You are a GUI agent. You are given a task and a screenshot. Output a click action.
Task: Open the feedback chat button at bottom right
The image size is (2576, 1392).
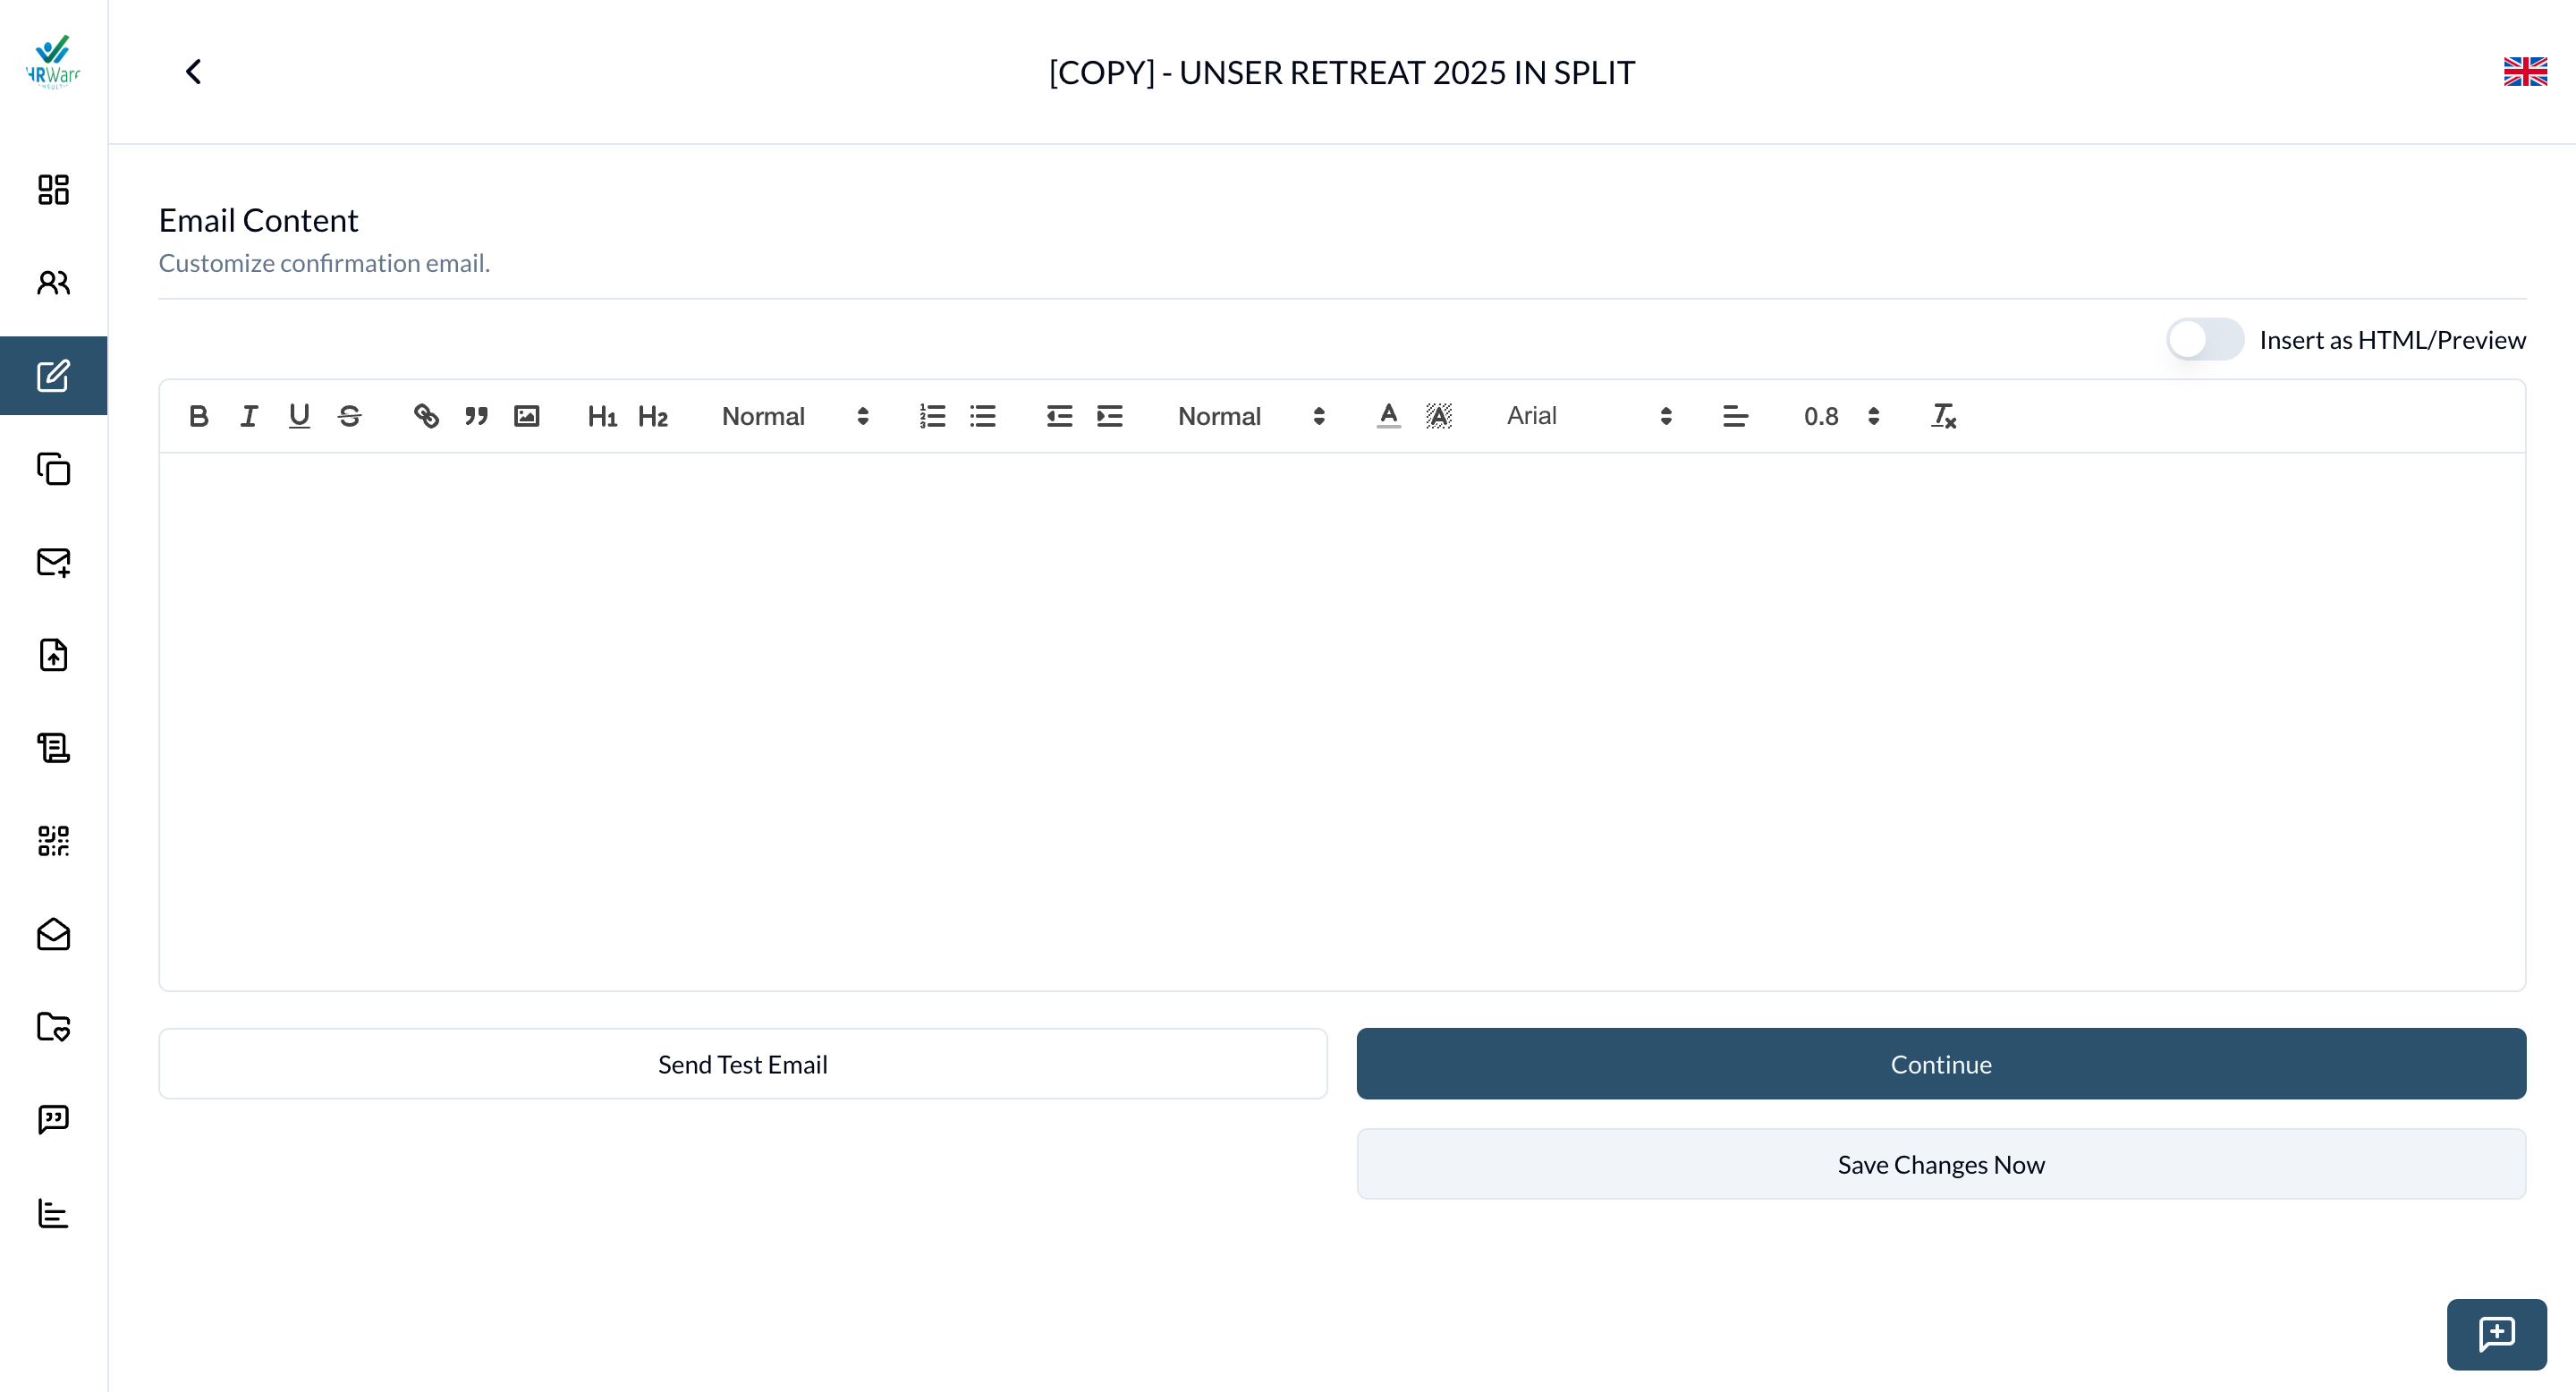click(x=2496, y=1334)
